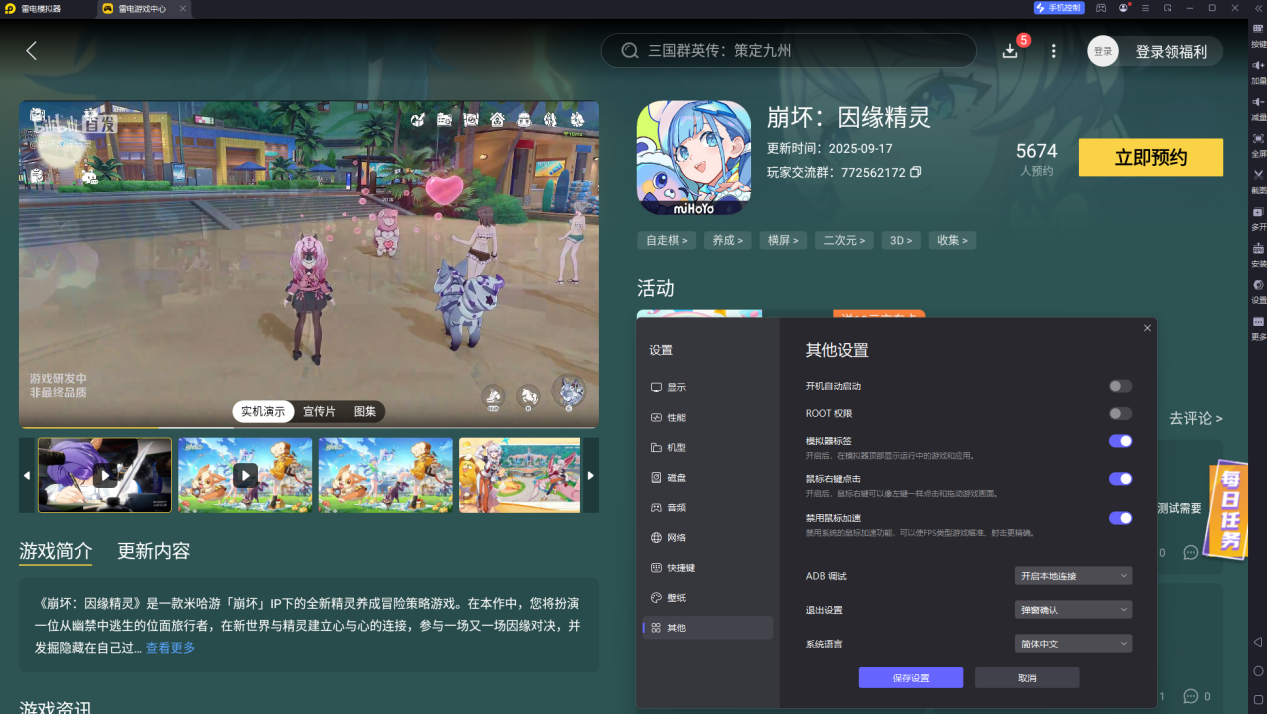Click the 手机控制 phone control button
This screenshot has width=1267, height=714.
[1059, 8]
